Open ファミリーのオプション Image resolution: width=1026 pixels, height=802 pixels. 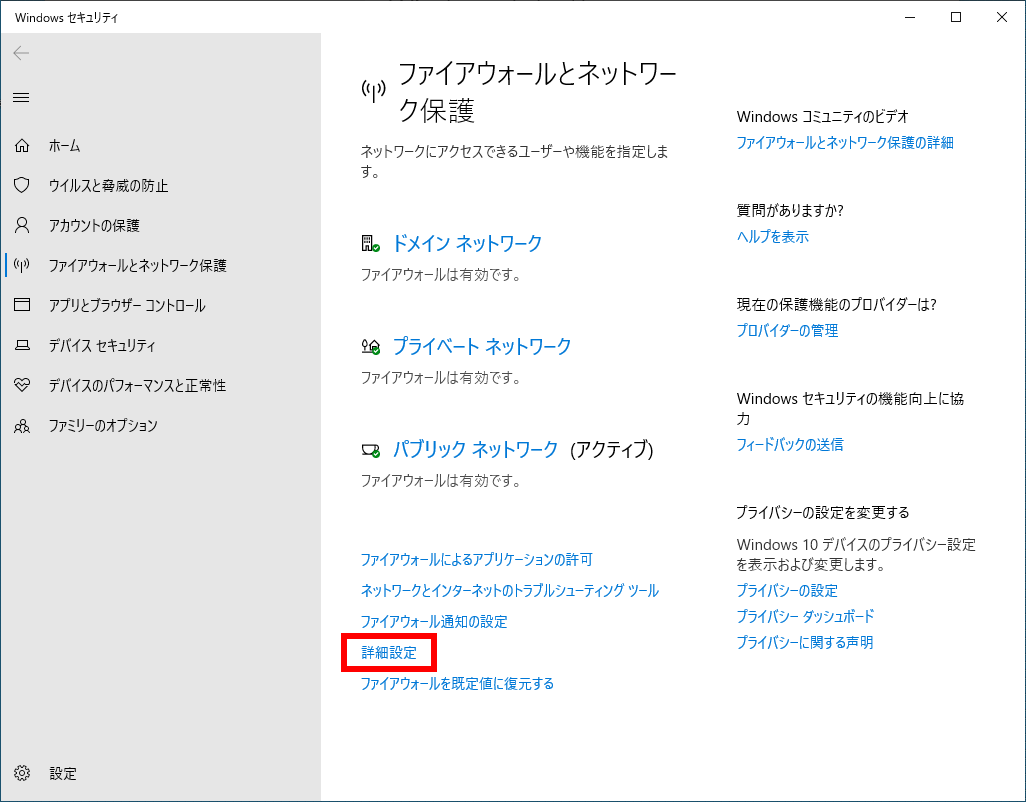[103, 426]
